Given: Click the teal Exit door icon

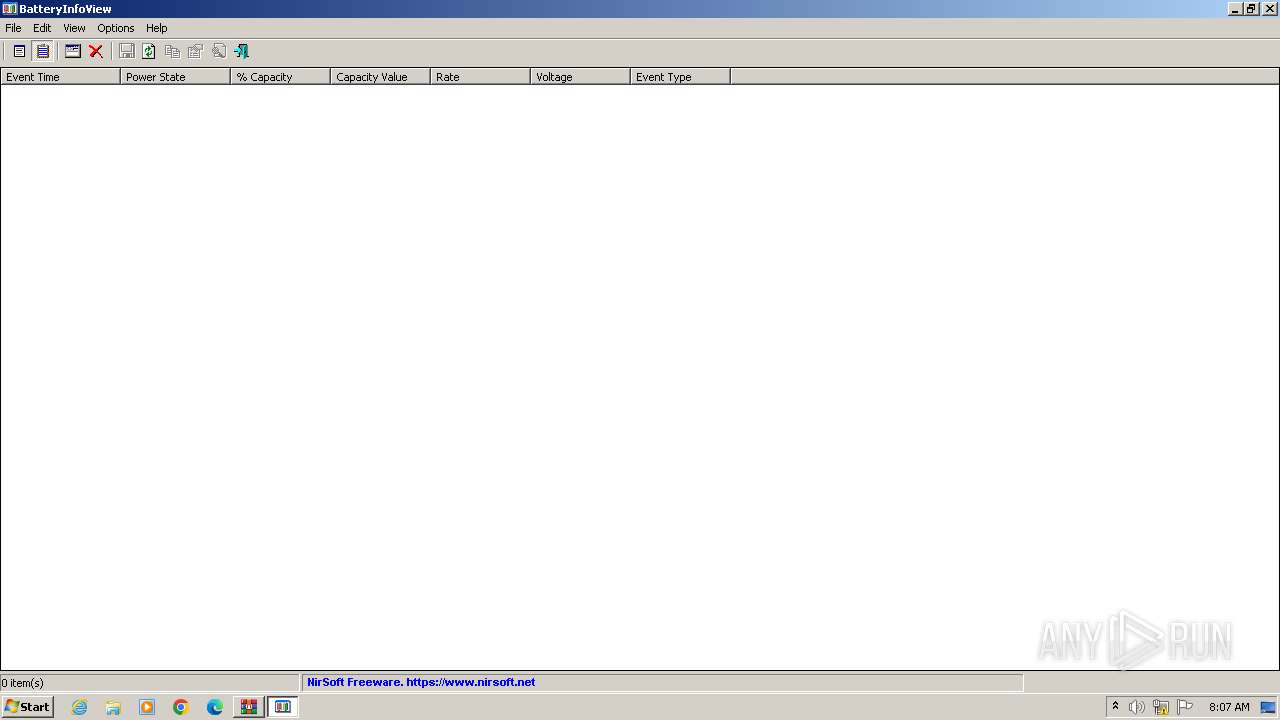Looking at the screenshot, I should [241, 51].
